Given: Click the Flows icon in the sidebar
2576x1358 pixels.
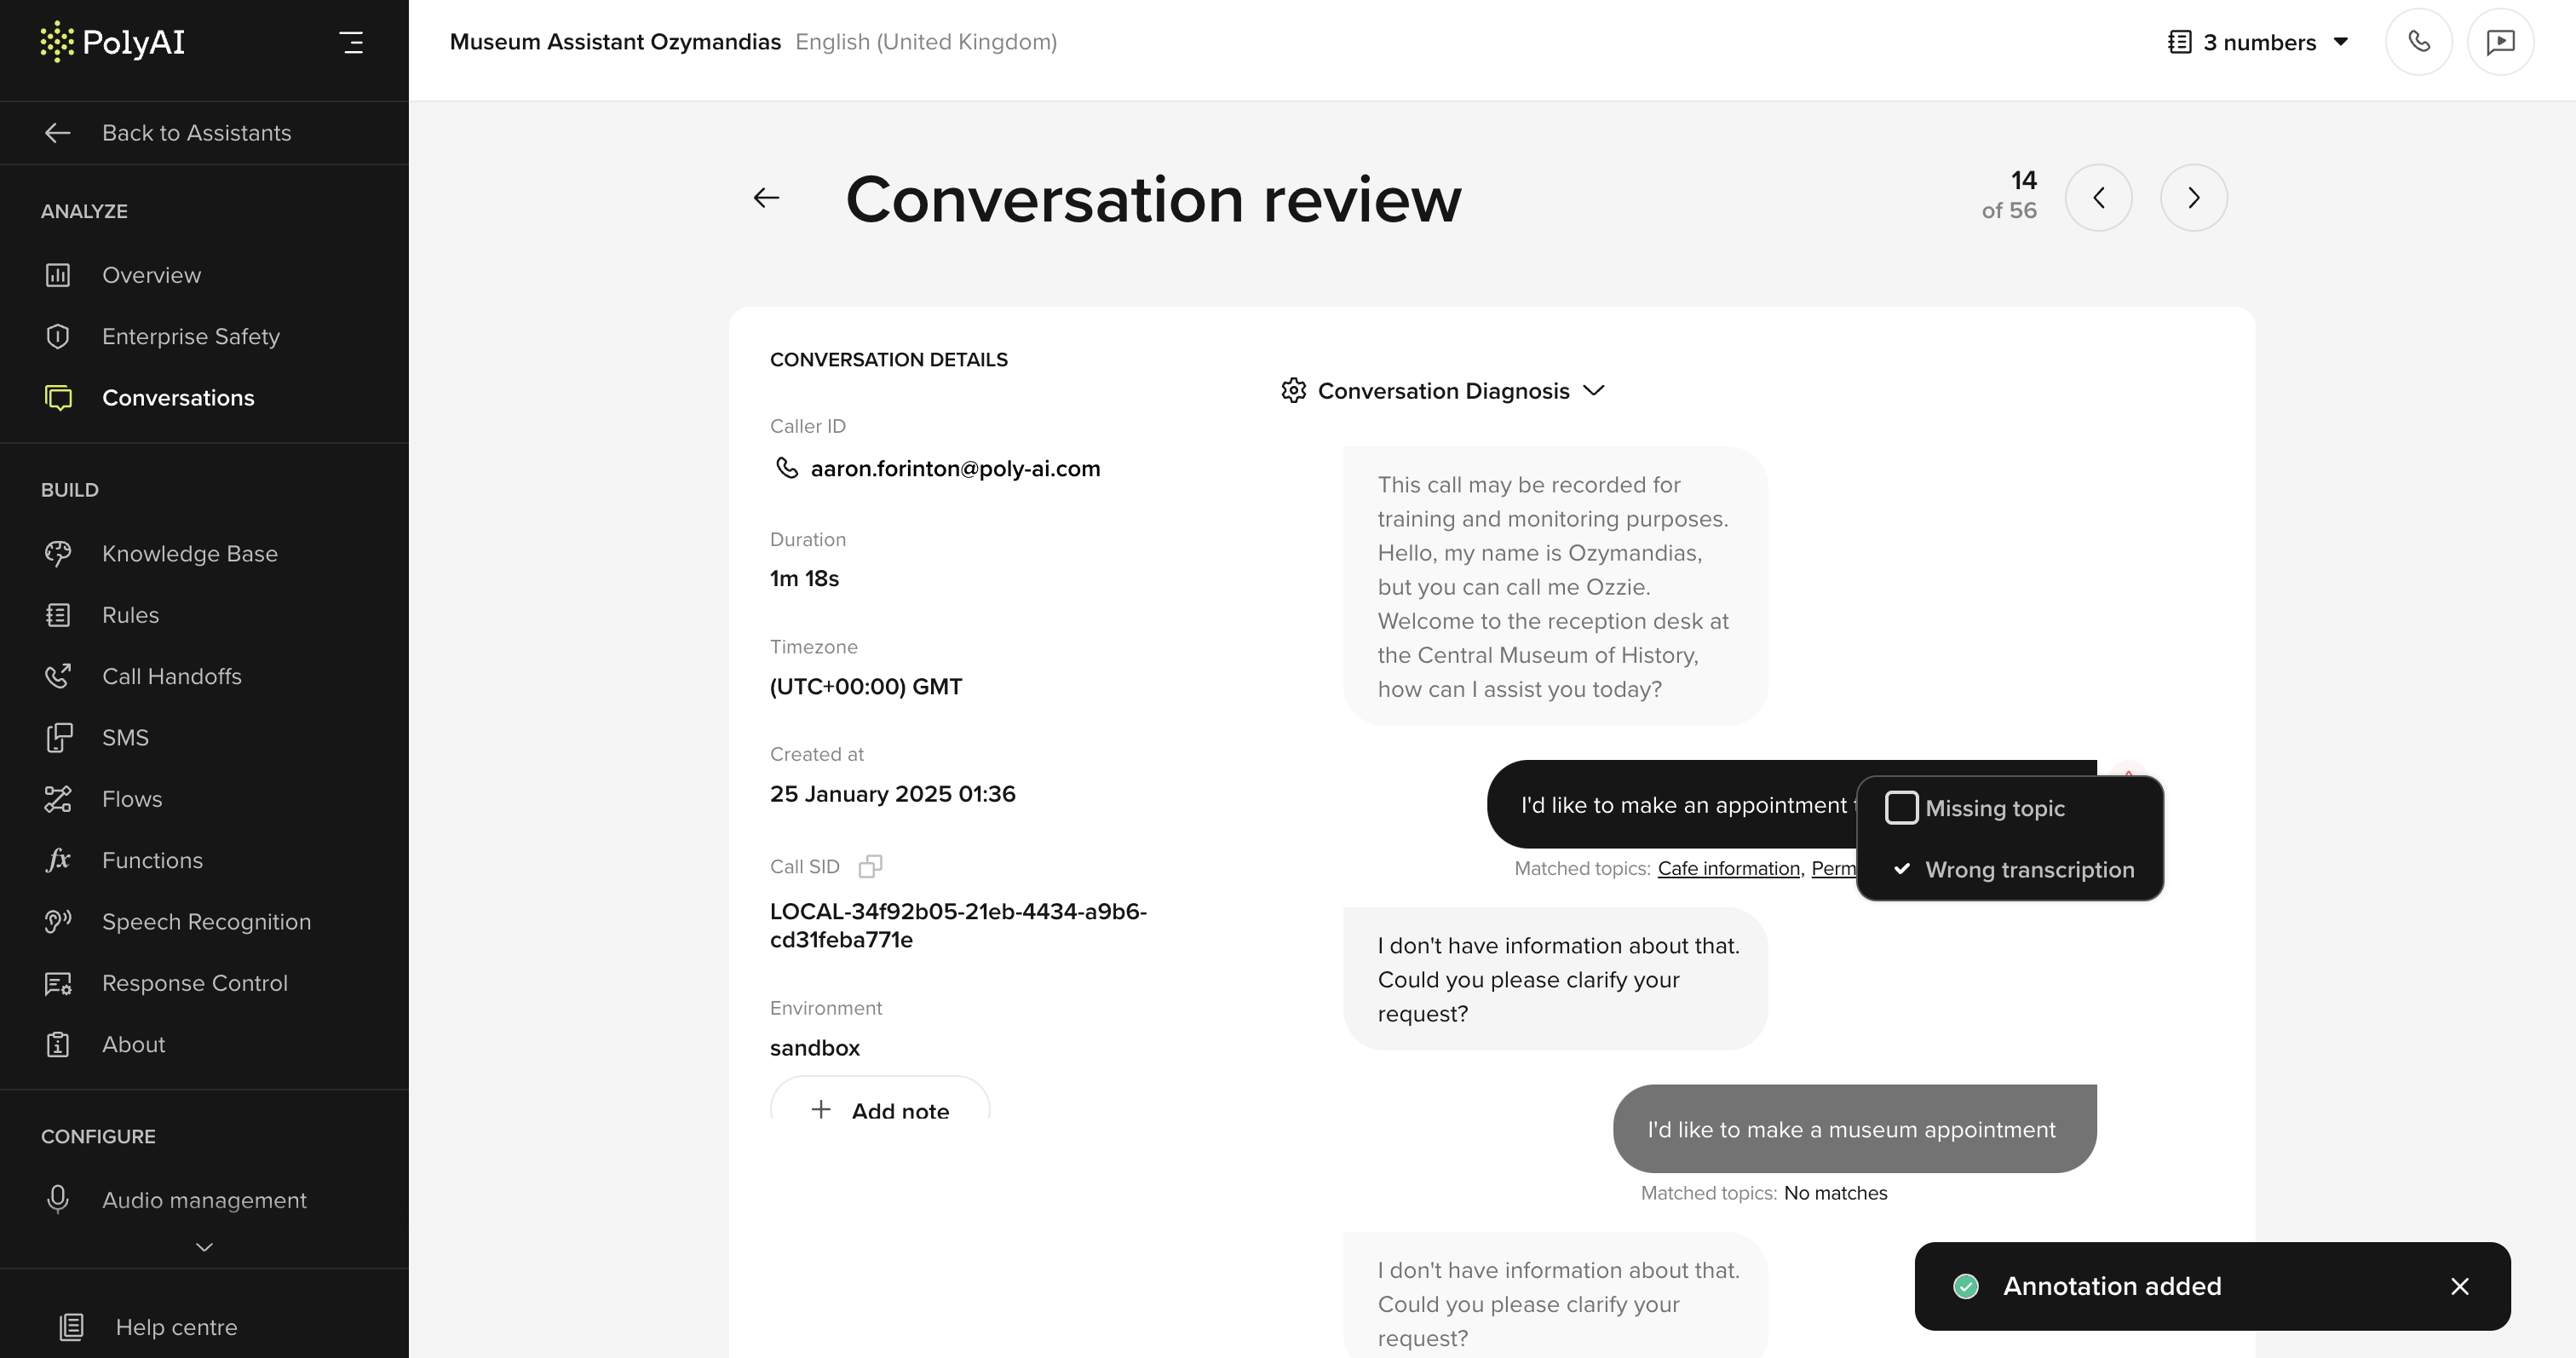Looking at the screenshot, I should pos(58,799).
